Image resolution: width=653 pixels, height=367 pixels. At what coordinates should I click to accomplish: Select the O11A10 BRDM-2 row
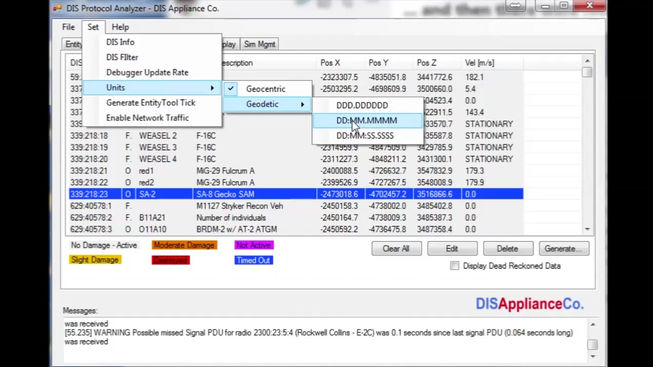[x=296, y=229]
